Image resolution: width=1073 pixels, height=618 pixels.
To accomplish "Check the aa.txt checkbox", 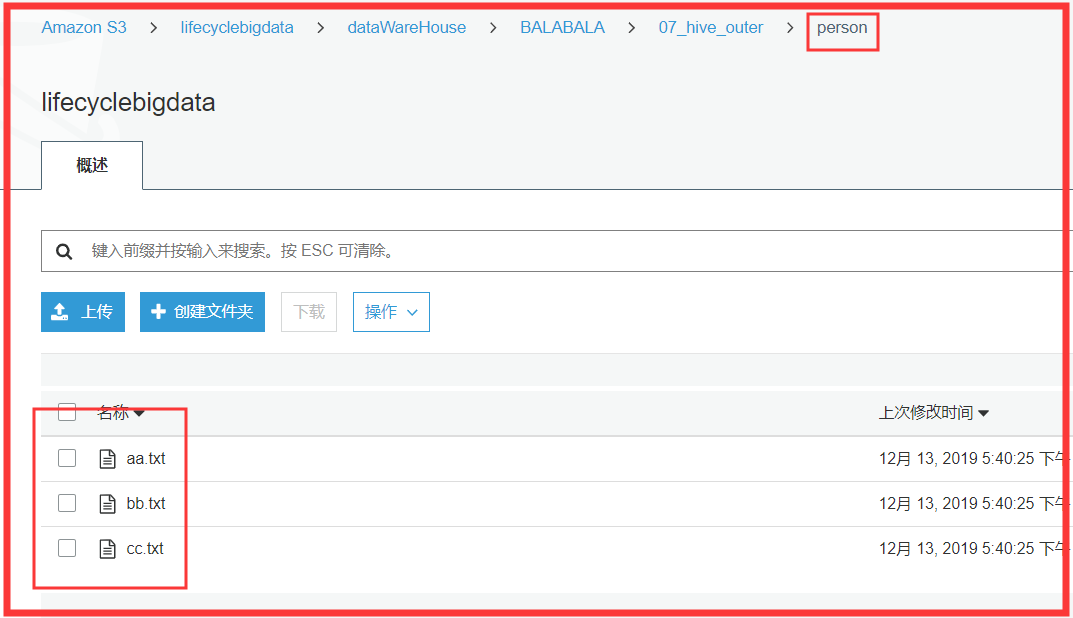I will (x=67, y=458).
